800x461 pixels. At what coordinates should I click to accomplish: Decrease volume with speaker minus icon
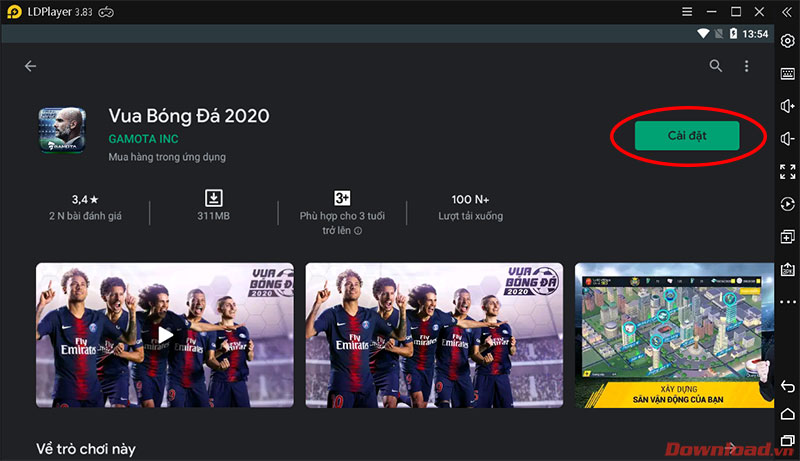[787, 139]
